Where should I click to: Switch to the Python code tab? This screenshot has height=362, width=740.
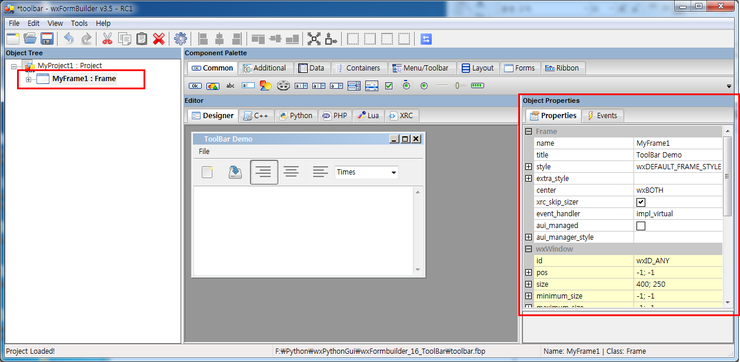pyautogui.click(x=295, y=116)
